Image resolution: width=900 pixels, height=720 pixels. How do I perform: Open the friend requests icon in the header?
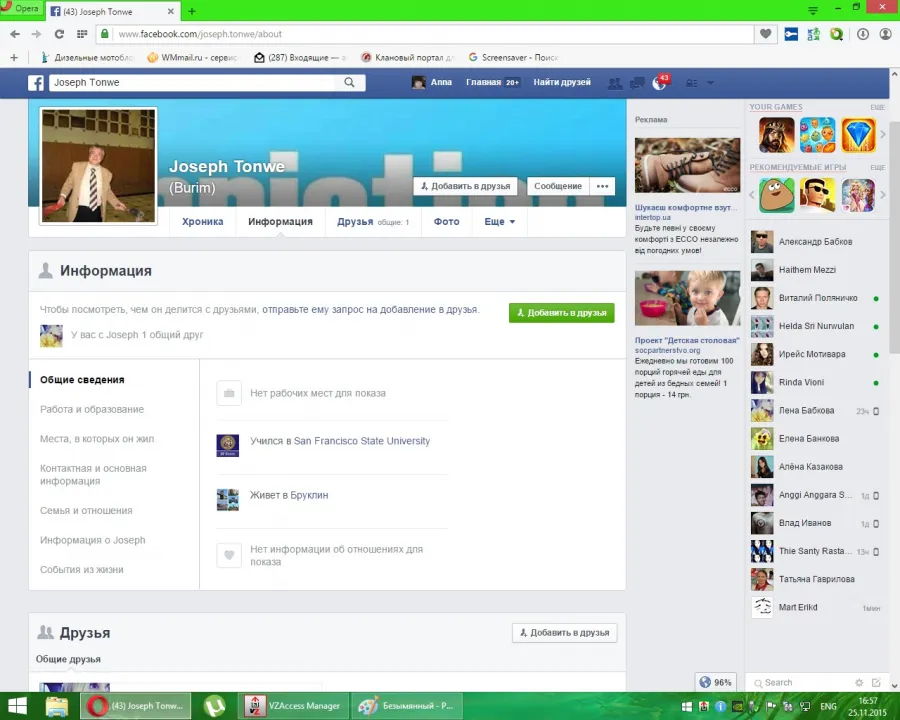click(x=615, y=83)
